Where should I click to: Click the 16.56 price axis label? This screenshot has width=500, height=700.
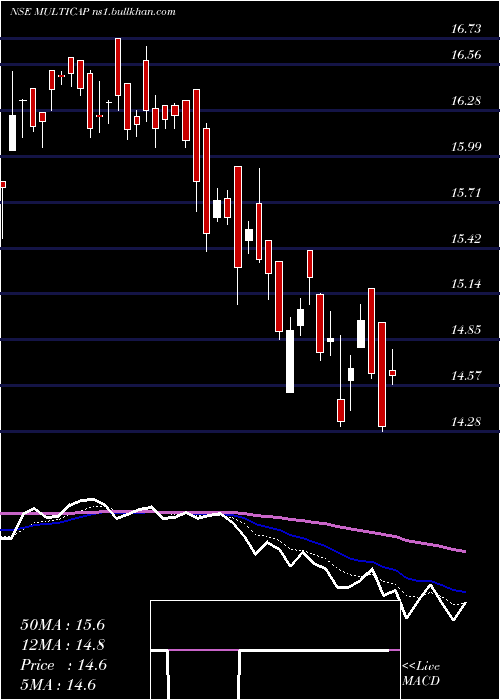pos(466,55)
